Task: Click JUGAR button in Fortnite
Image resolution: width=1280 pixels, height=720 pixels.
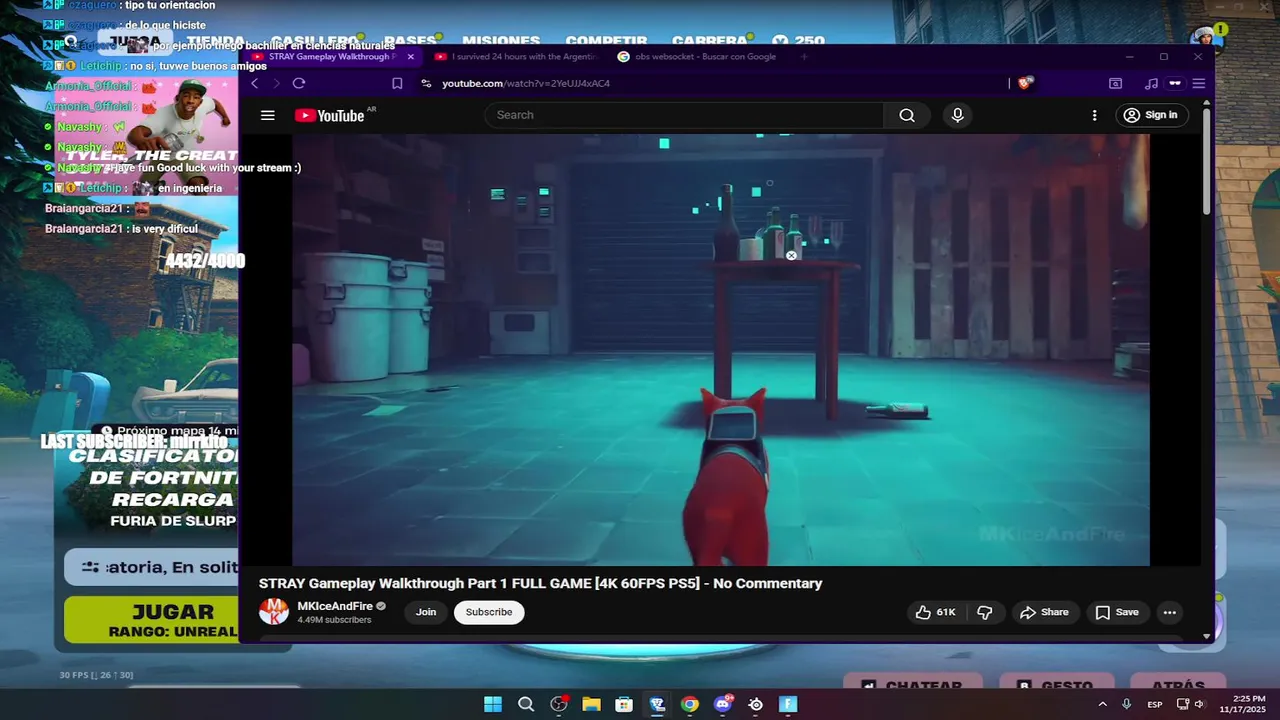Action: point(152,620)
